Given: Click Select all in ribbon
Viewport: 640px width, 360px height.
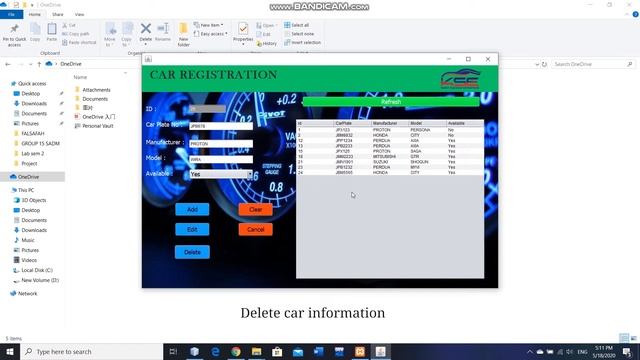Looking at the screenshot, I should 297,25.
